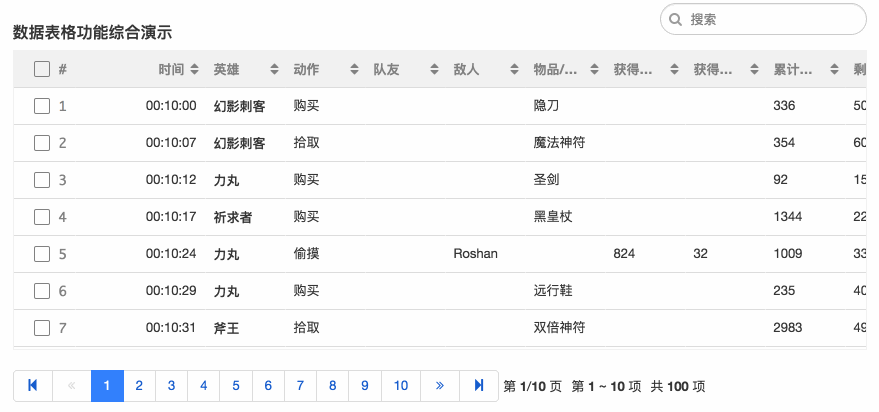Jump to the first page arrow icon
879x412 pixels.
[33, 385]
